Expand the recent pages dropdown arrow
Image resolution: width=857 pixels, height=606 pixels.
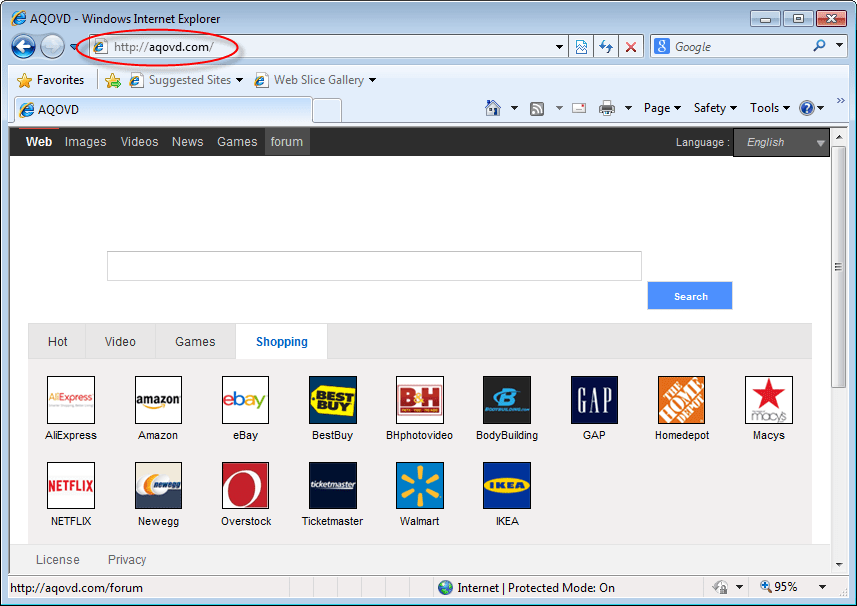point(74,47)
